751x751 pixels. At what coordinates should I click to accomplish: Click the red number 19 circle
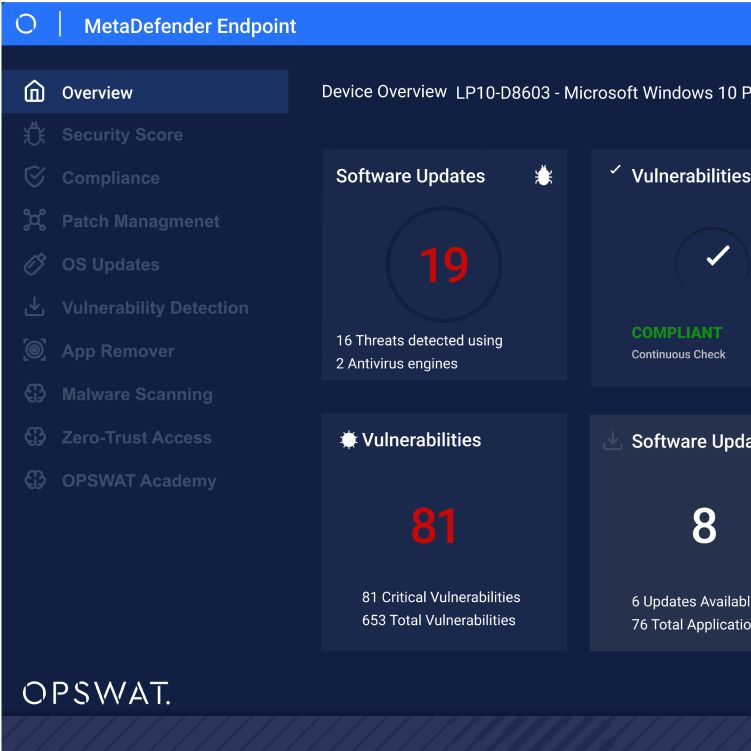tap(444, 264)
